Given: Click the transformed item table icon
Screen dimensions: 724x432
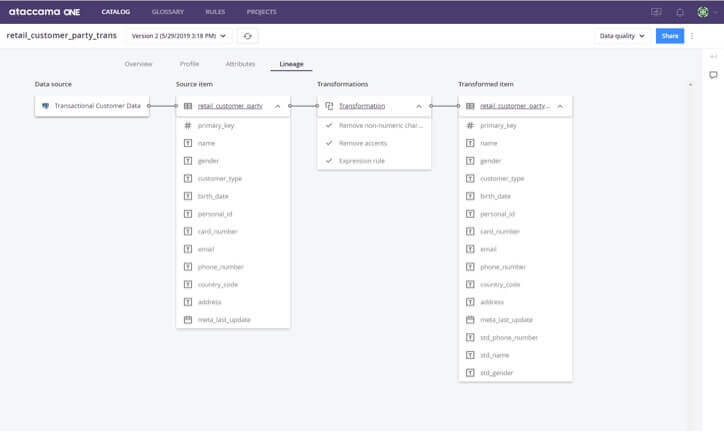Looking at the screenshot, I should point(470,106).
